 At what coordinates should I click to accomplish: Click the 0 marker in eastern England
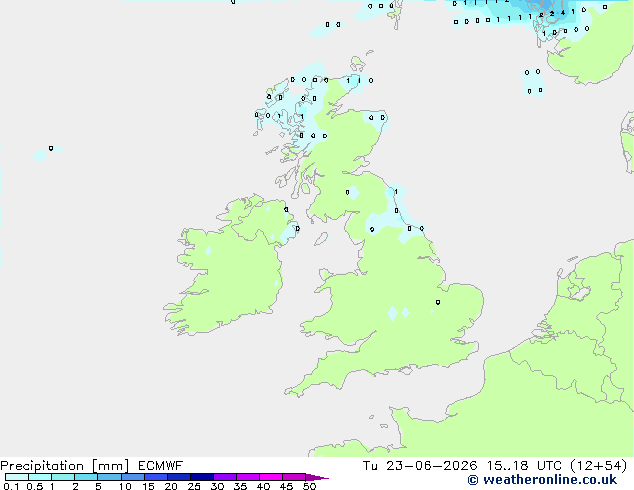pos(438,302)
